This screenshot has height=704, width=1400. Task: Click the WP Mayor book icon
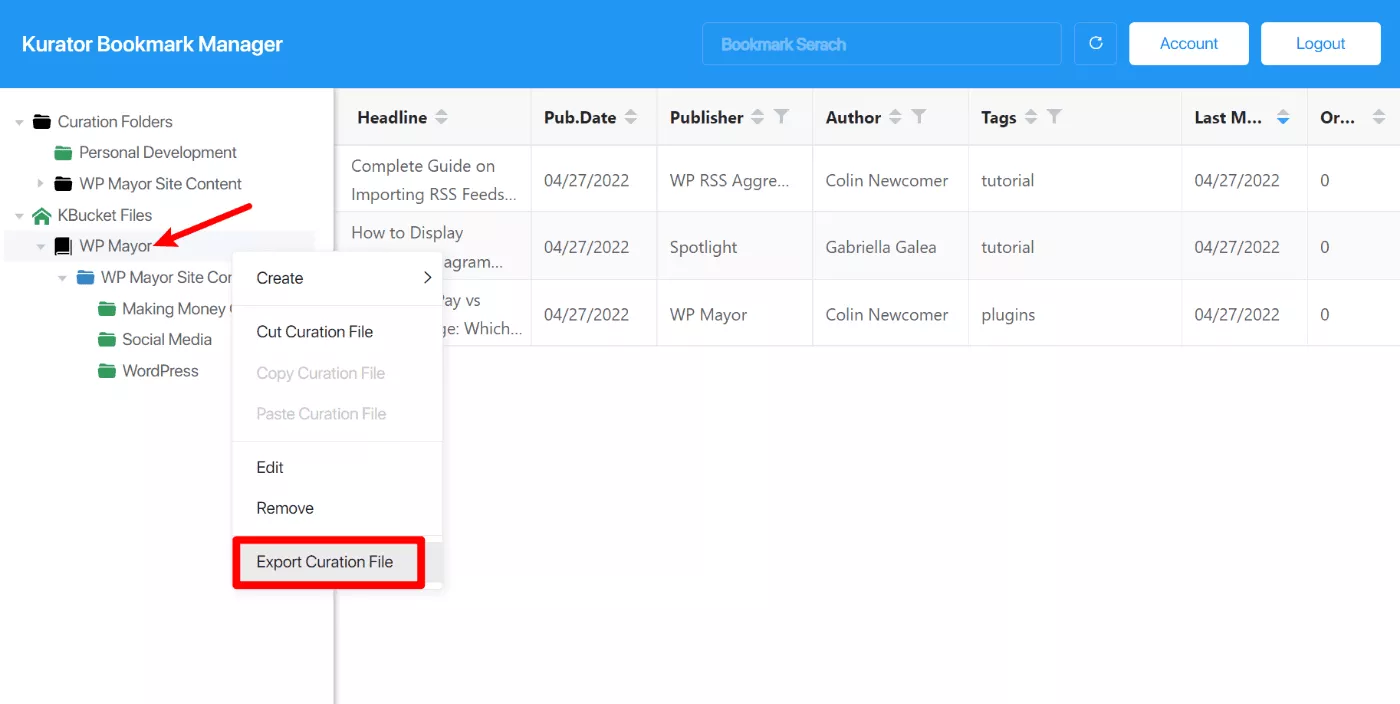63,246
